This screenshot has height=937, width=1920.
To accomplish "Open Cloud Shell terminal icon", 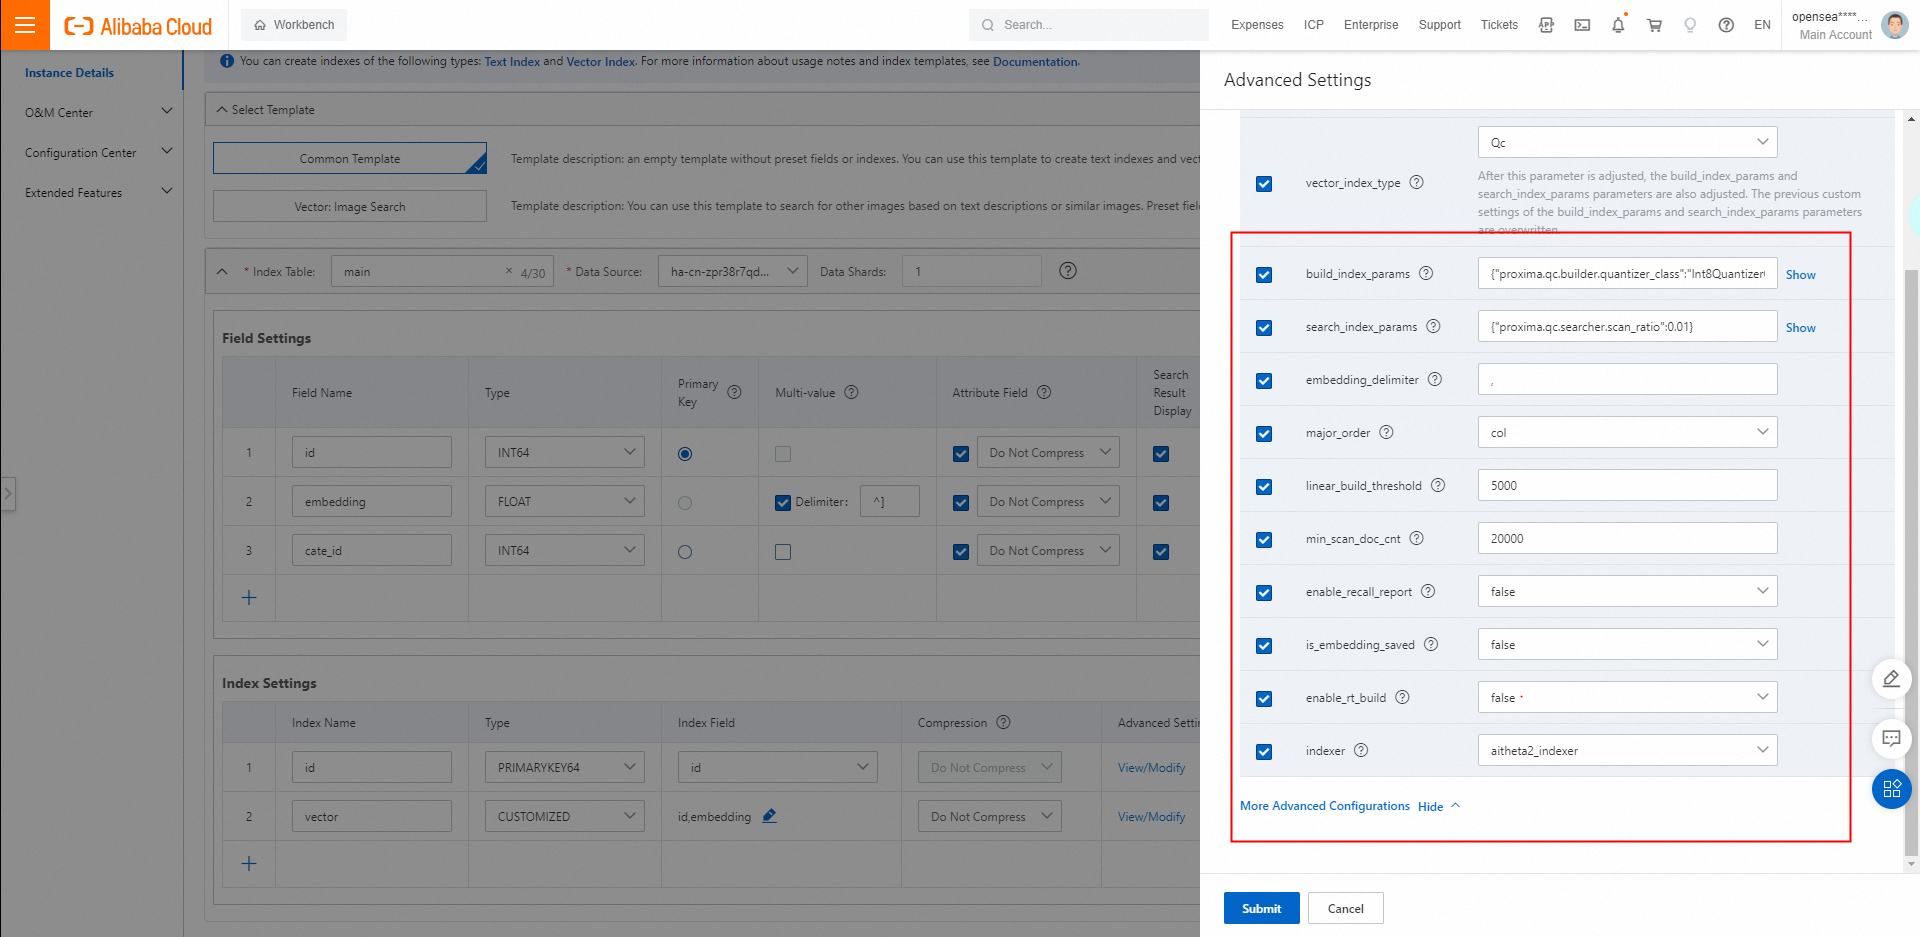I will (1582, 25).
